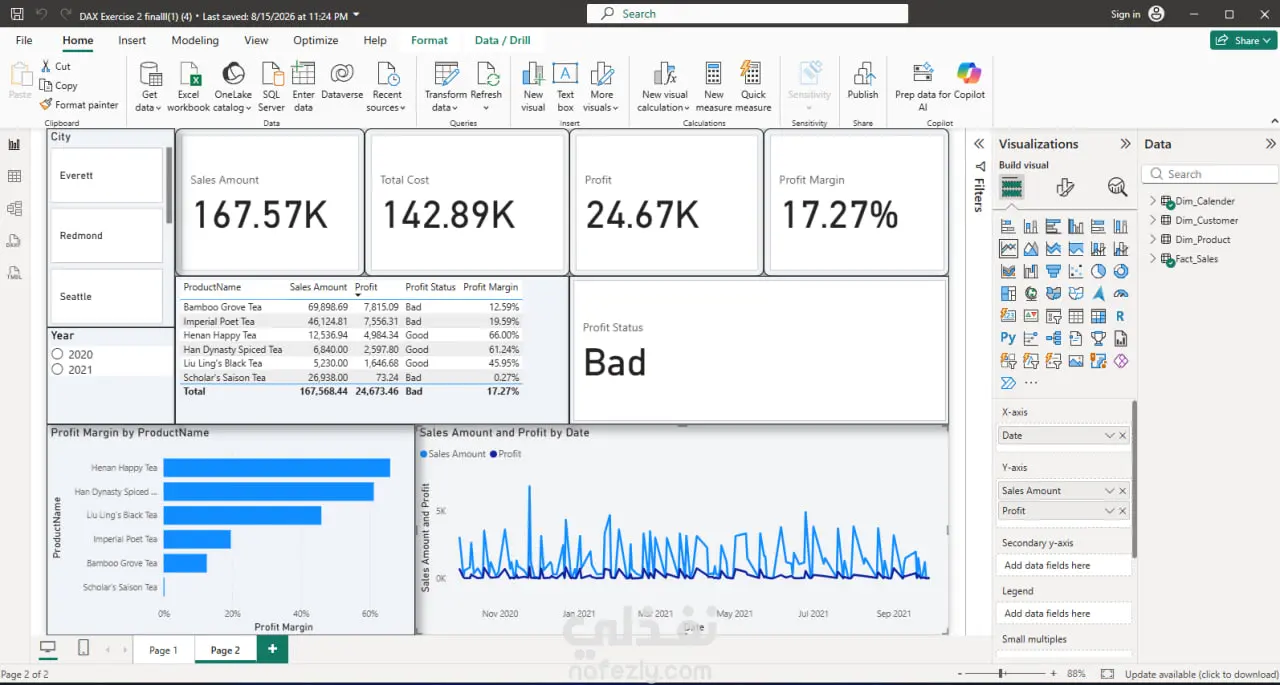Screen dimensions: 1280x685
Task: Toggle the Everett city slicer tile
Action: [106, 176]
